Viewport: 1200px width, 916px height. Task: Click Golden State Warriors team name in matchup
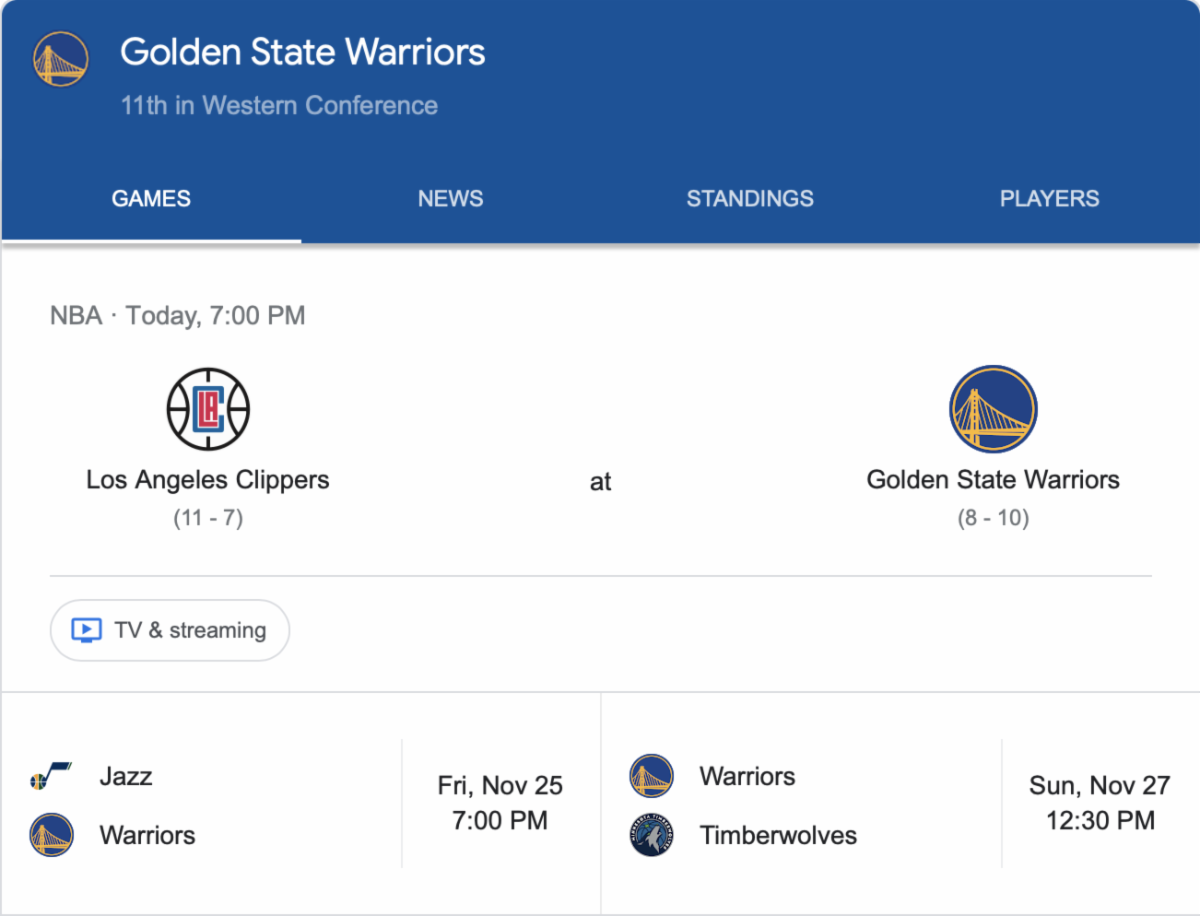(993, 480)
